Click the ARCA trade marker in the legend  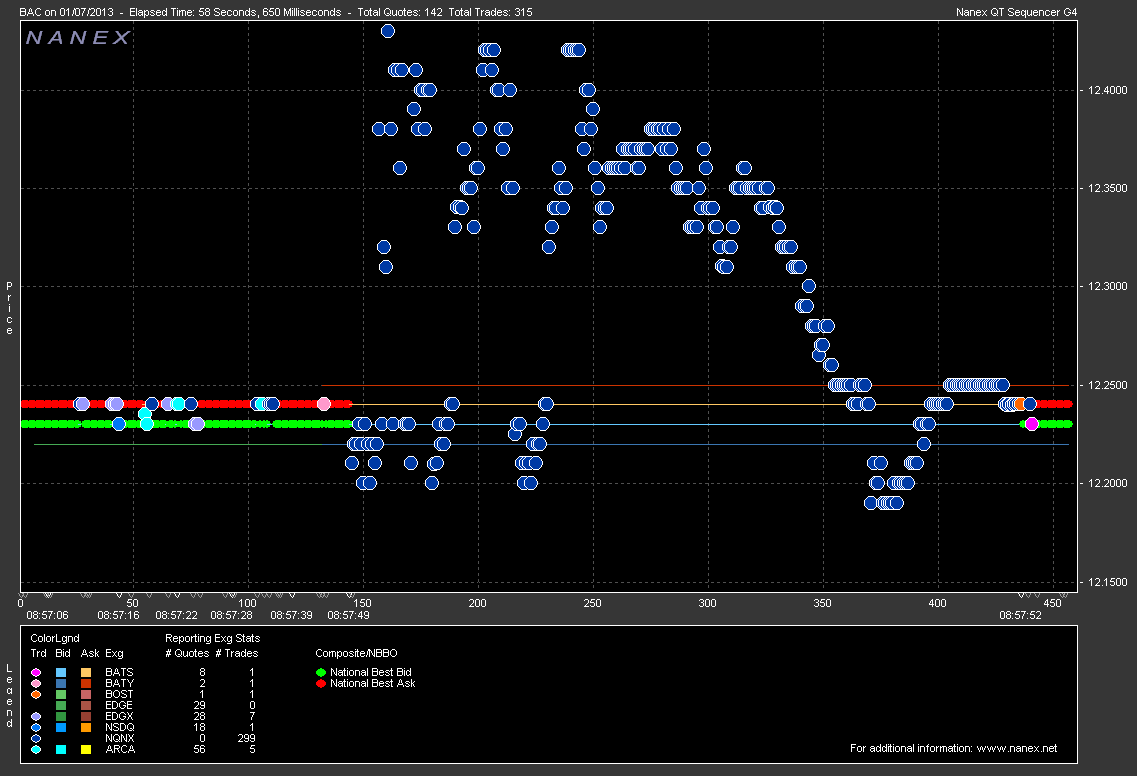click(x=36, y=749)
